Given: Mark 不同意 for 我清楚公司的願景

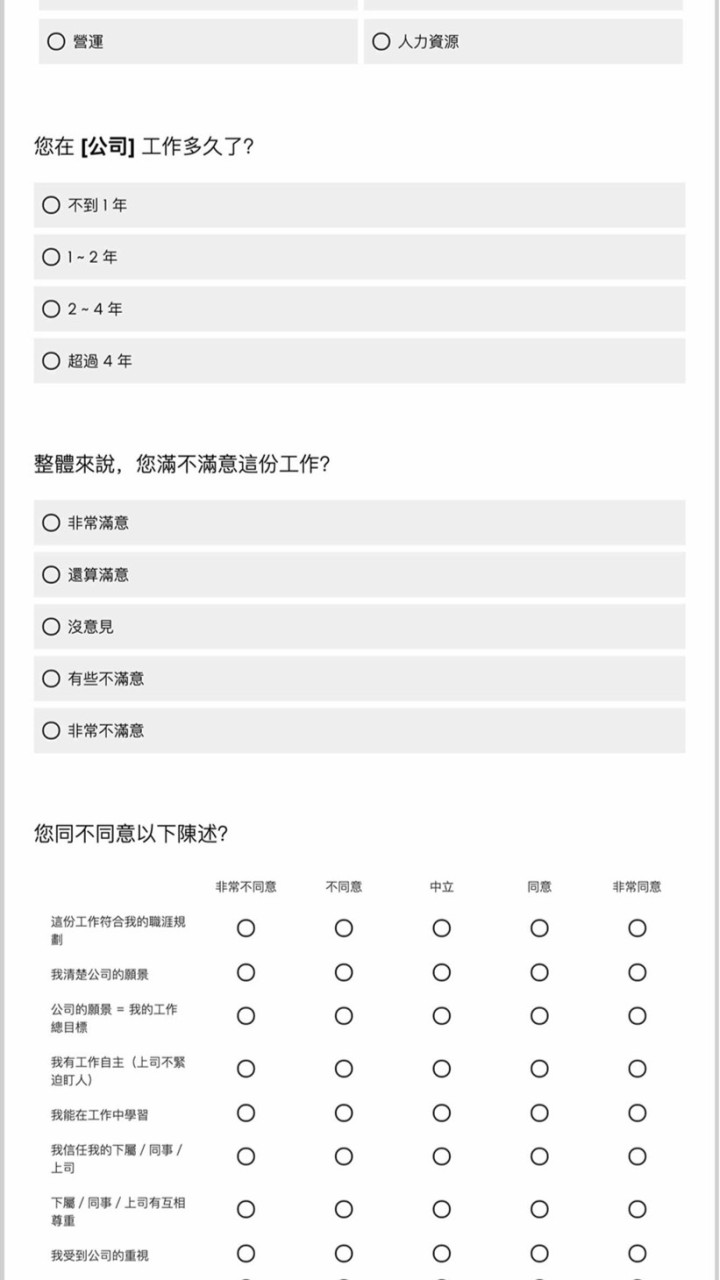Looking at the screenshot, I should 344,973.
